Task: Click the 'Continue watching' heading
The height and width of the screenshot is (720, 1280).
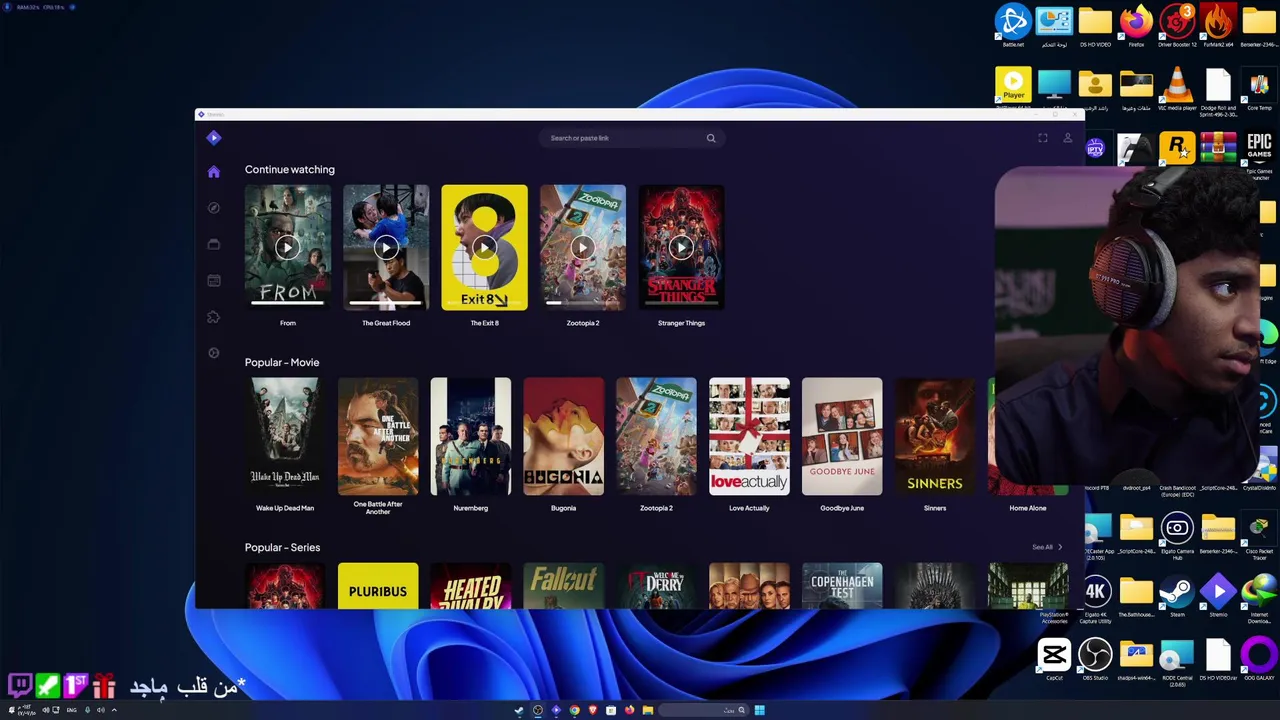Action: click(290, 170)
